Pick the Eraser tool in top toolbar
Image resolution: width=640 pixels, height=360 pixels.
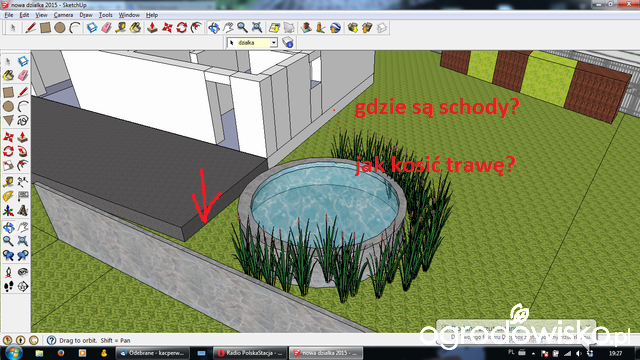click(106, 28)
